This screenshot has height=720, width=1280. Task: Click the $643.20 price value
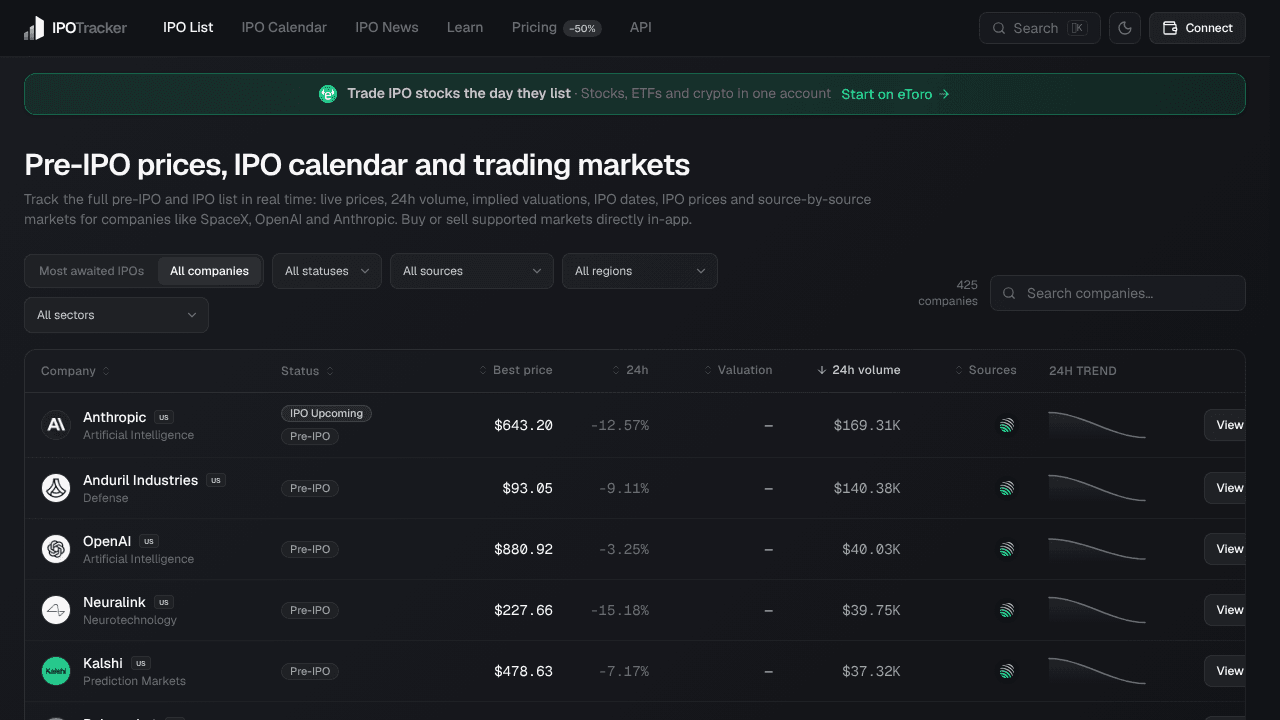coord(523,425)
